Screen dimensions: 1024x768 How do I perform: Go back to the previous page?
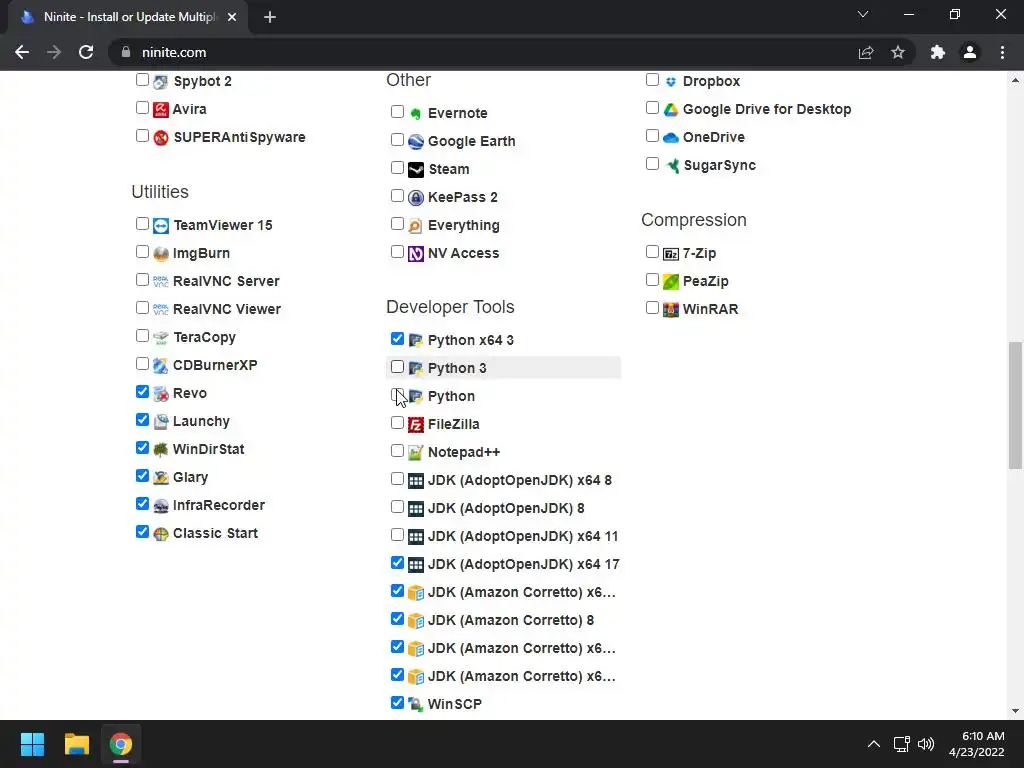click(x=22, y=52)
